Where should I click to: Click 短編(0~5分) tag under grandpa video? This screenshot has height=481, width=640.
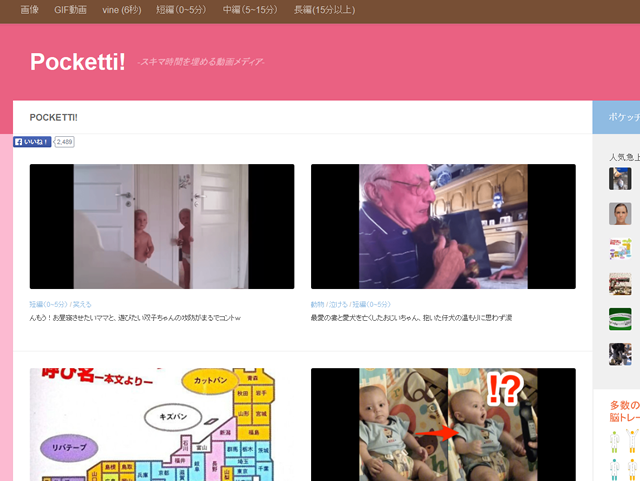pos(371,305)
